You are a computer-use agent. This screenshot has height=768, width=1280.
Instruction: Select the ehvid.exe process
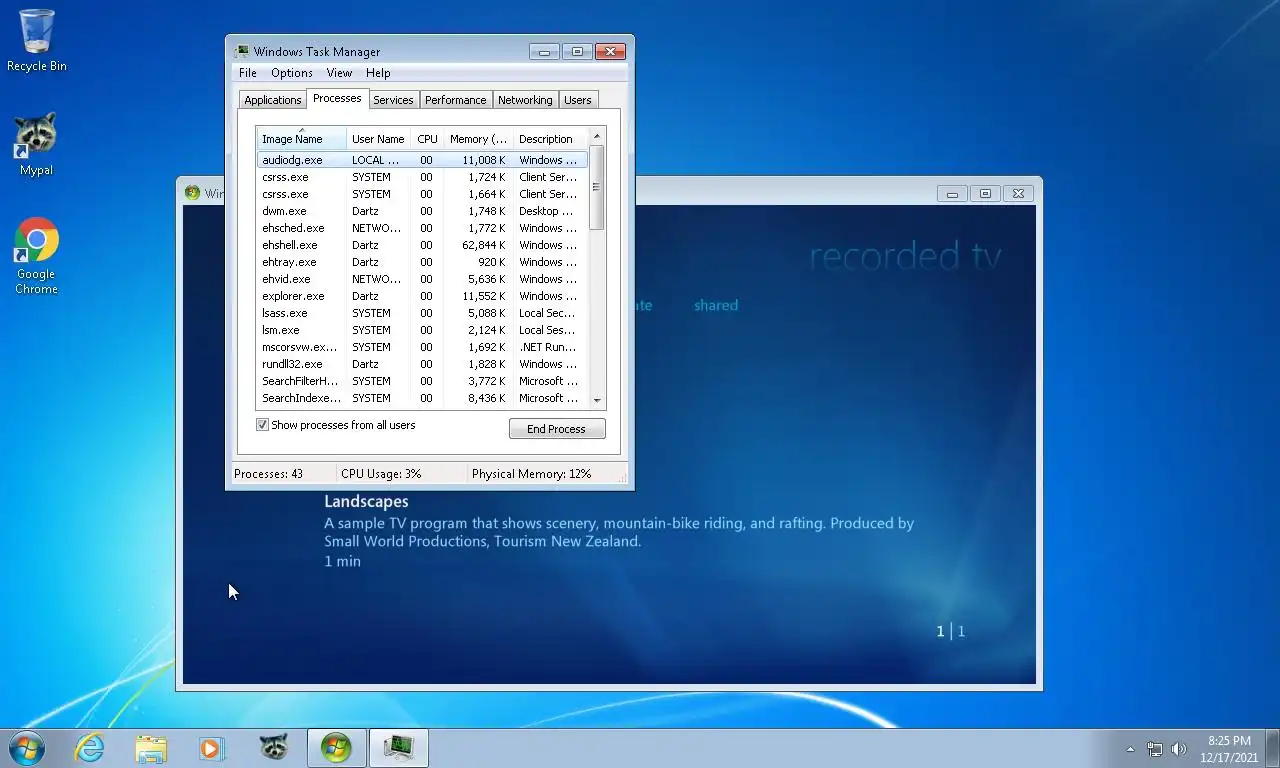[x=422, y=279]
